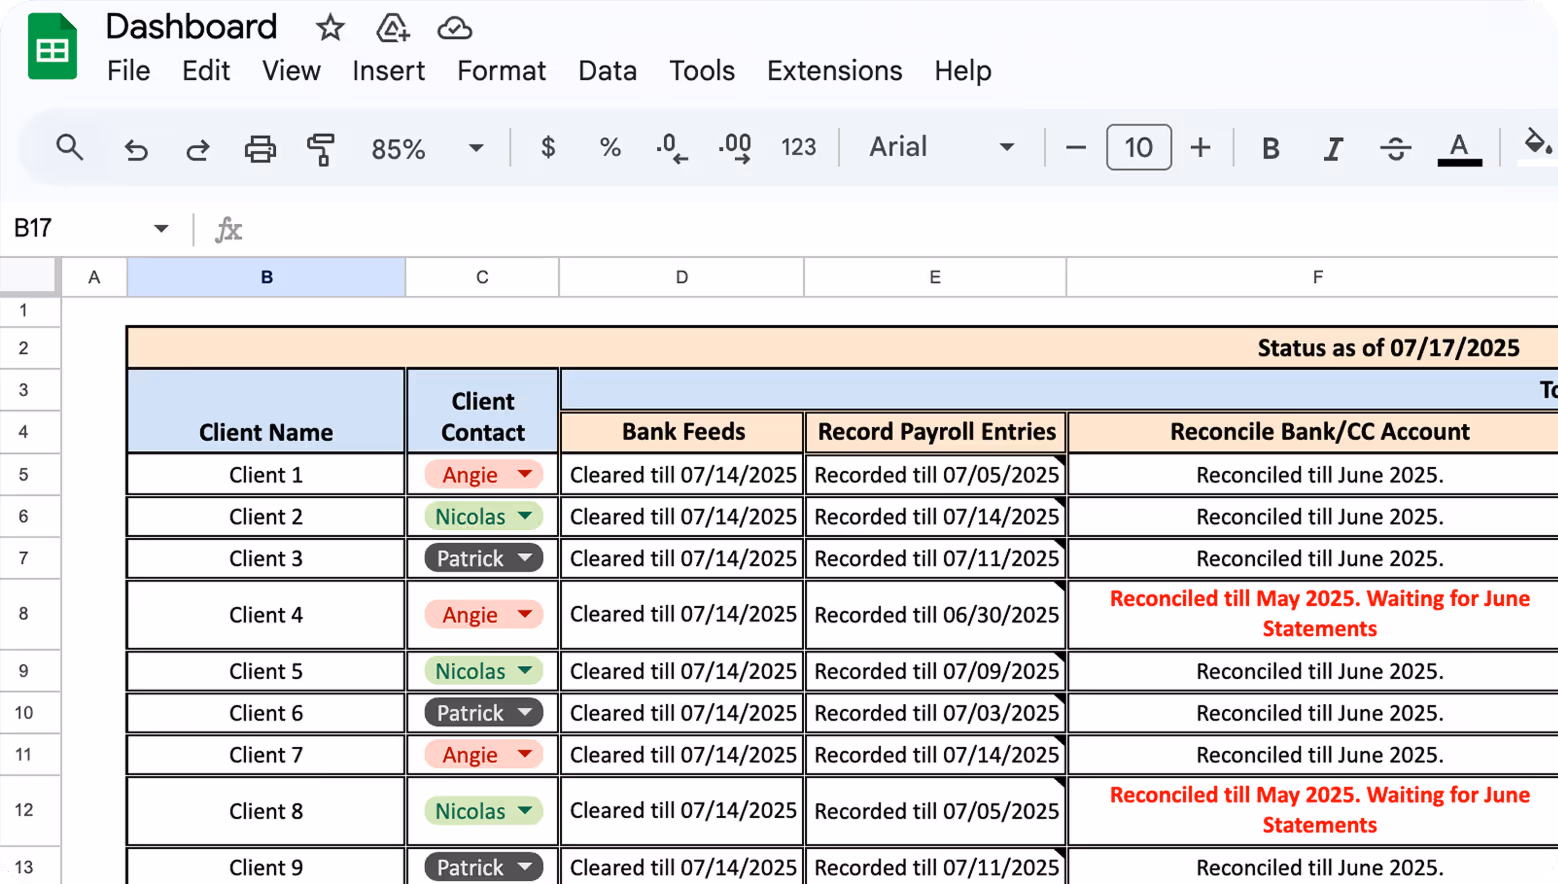
Task: Open the Extensions menu
Action: pos(833,71)
